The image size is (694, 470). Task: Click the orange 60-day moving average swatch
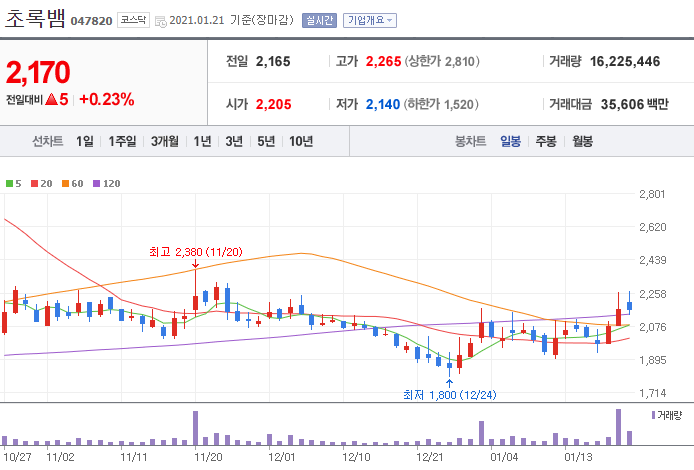pyautogui.click(x=66, y=184)
